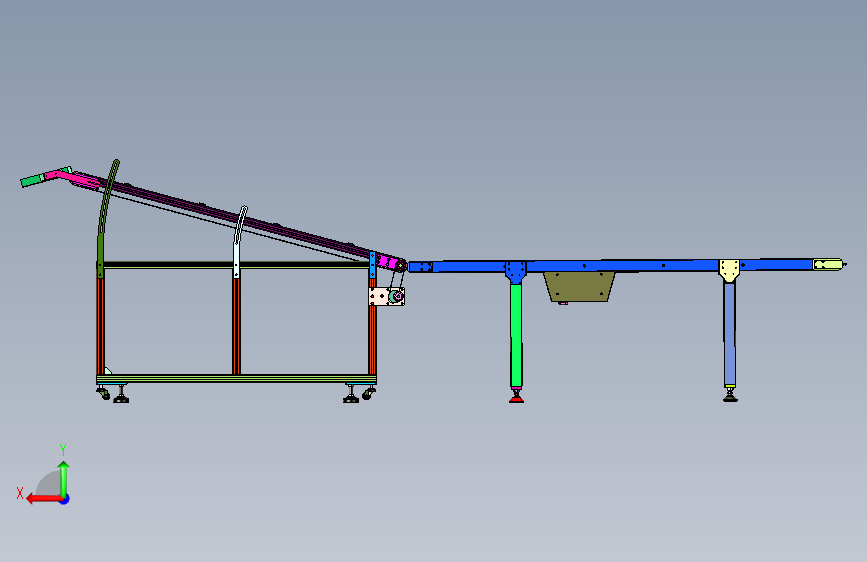867x562 pixels.
Task: Select the yellow end cap of blue beam
Action: tap(828, 264)
